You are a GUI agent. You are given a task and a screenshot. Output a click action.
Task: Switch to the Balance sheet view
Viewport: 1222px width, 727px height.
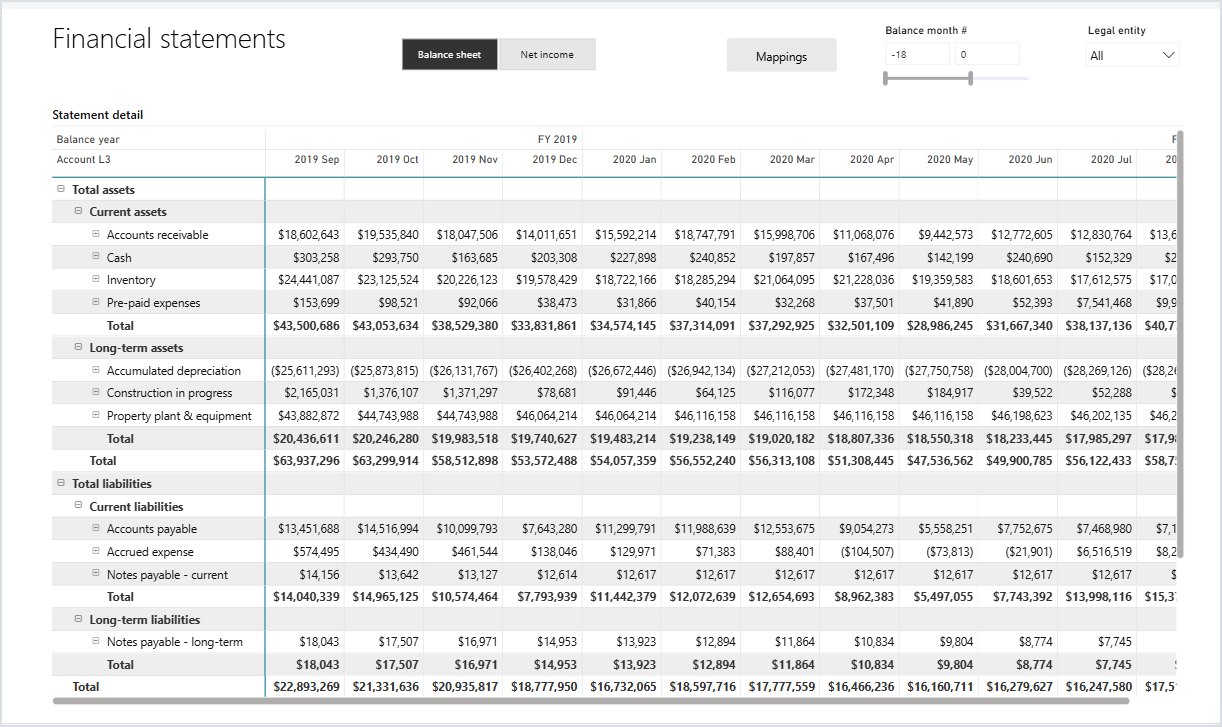click(450, 55)
